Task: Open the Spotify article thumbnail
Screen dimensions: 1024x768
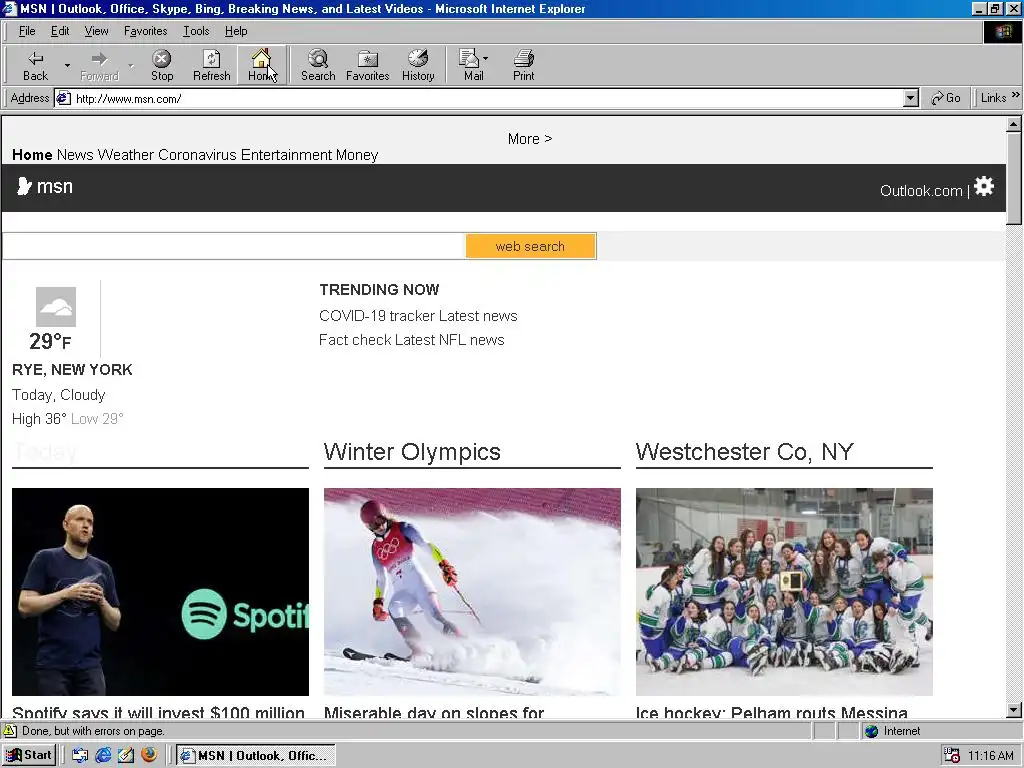Action: click(x=160, y=592)
